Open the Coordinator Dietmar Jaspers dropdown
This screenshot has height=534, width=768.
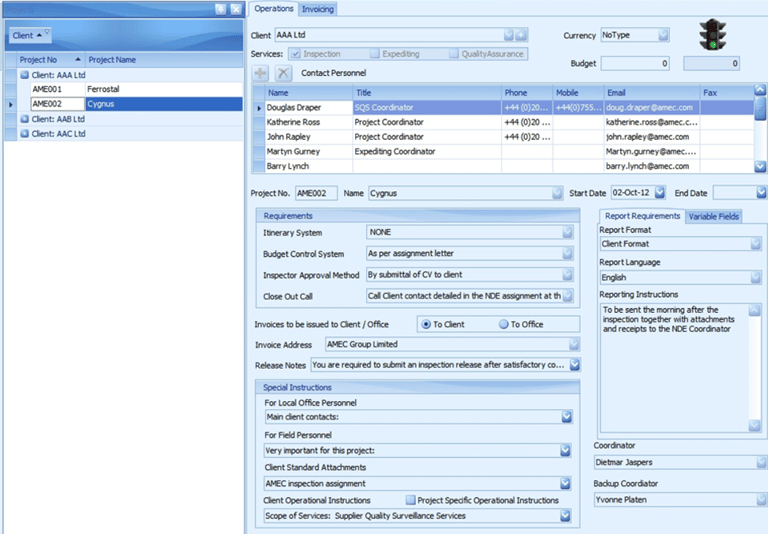click(x=761, y=462)
